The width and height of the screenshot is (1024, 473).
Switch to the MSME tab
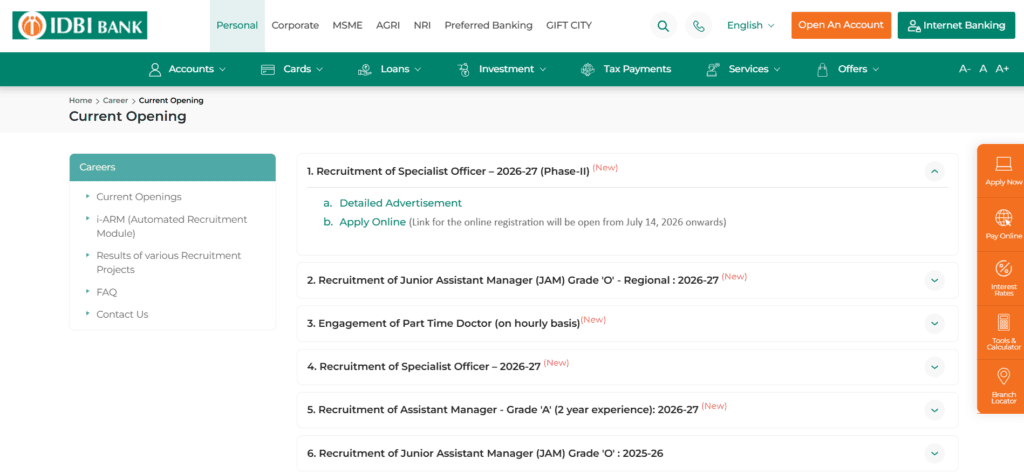tap(347, 25)
